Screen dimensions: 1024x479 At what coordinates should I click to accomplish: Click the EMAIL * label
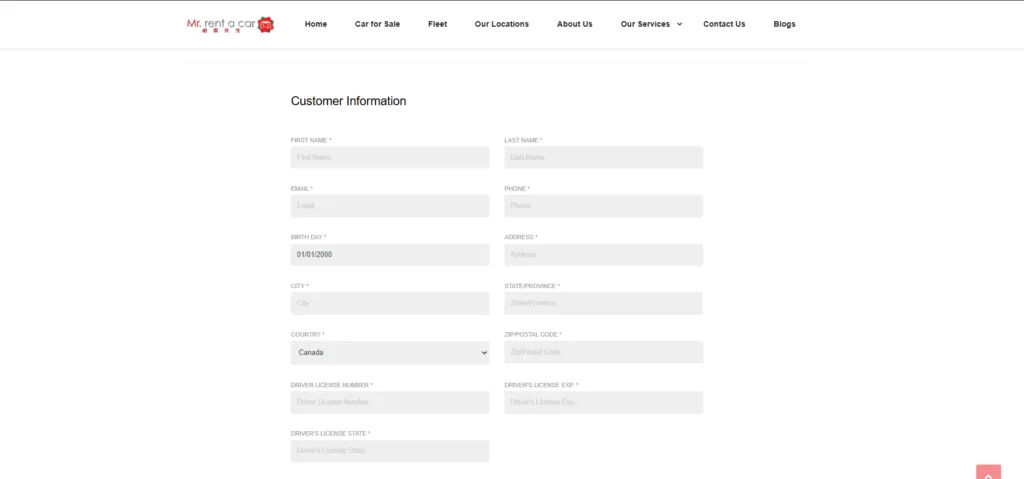[x=302, y=189]
